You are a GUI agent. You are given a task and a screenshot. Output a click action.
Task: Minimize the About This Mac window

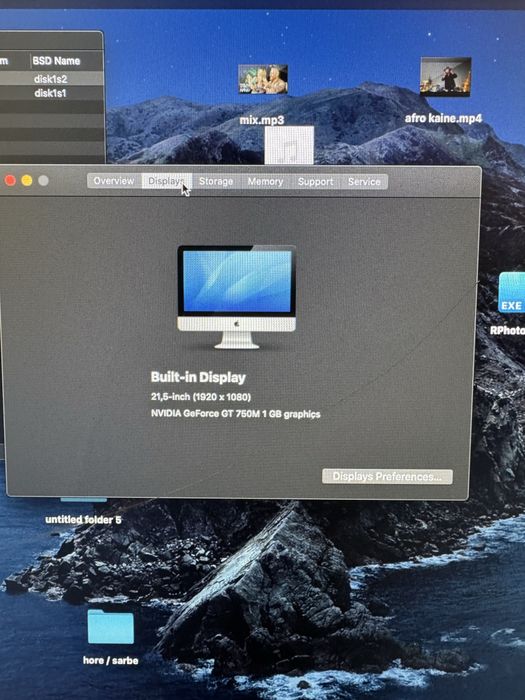click(x=27, y=180)
